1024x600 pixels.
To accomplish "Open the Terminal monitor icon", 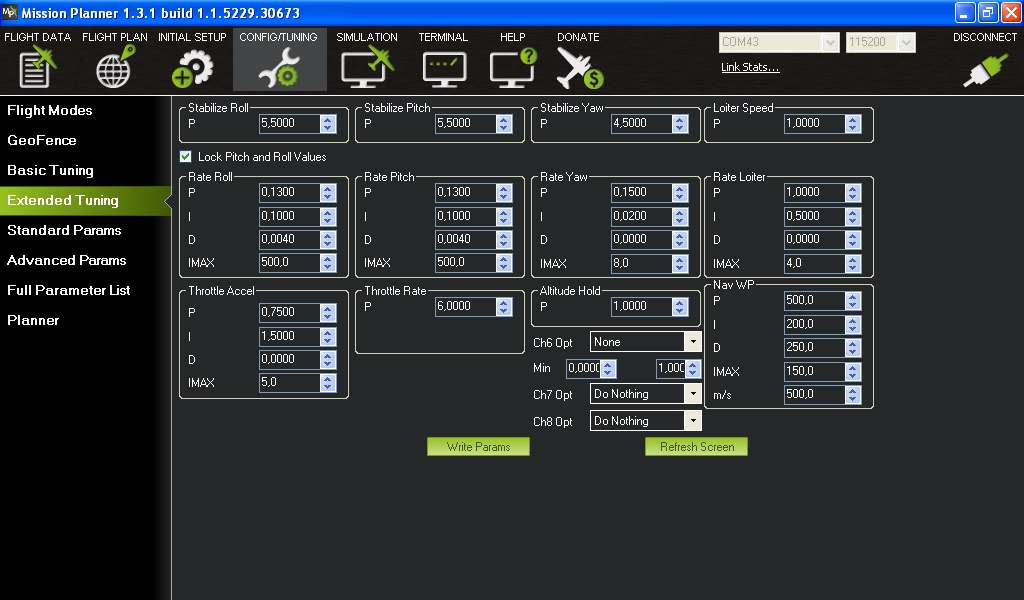I will tap(444, 69).
